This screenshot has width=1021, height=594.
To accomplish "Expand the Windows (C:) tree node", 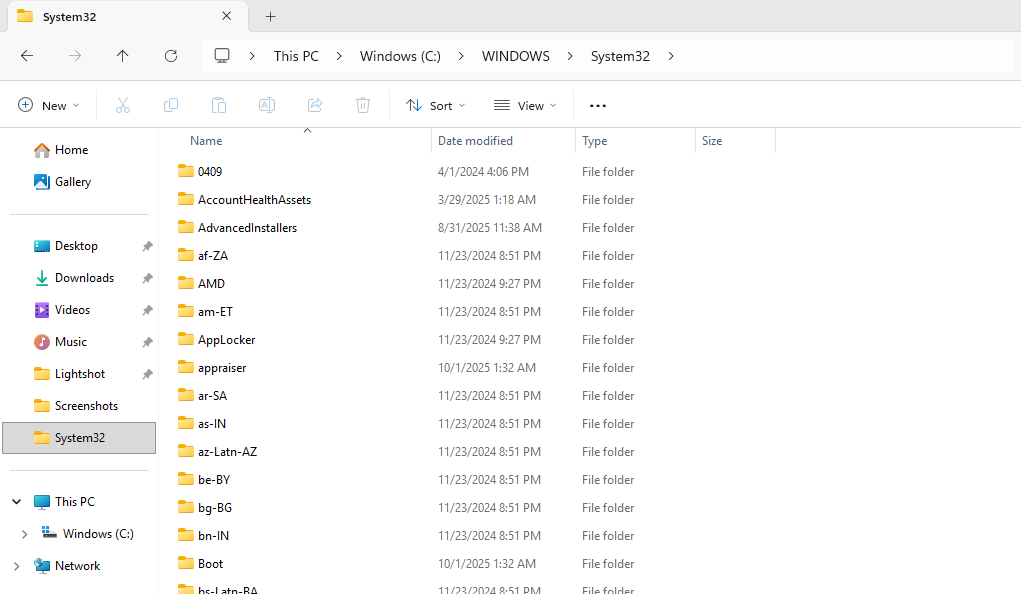I will point(24,534).
